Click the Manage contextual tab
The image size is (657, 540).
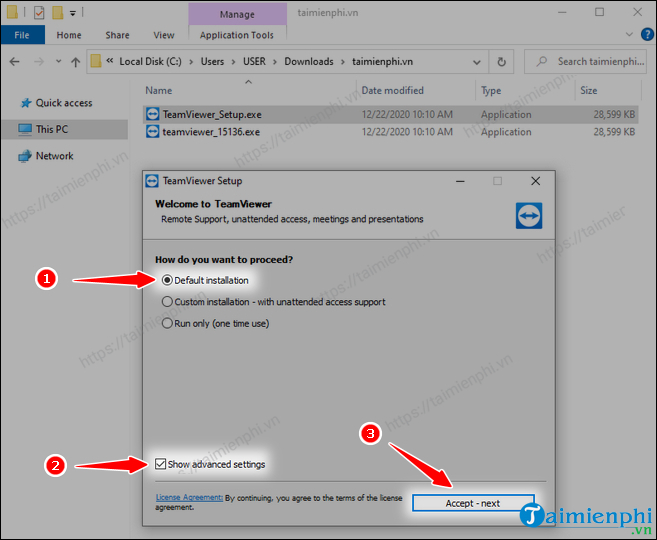click(238, 14)
